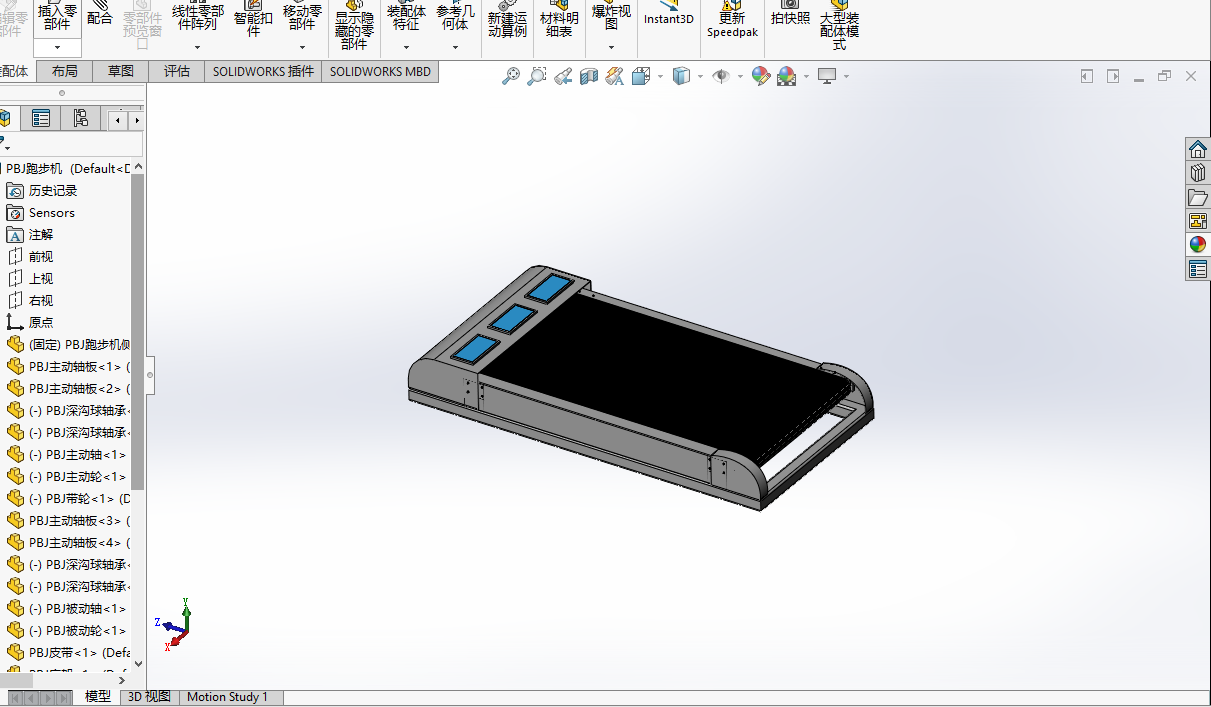
Task: Open the SOLIDWORKS 插件 tab
Action: [x=263, y=71]
